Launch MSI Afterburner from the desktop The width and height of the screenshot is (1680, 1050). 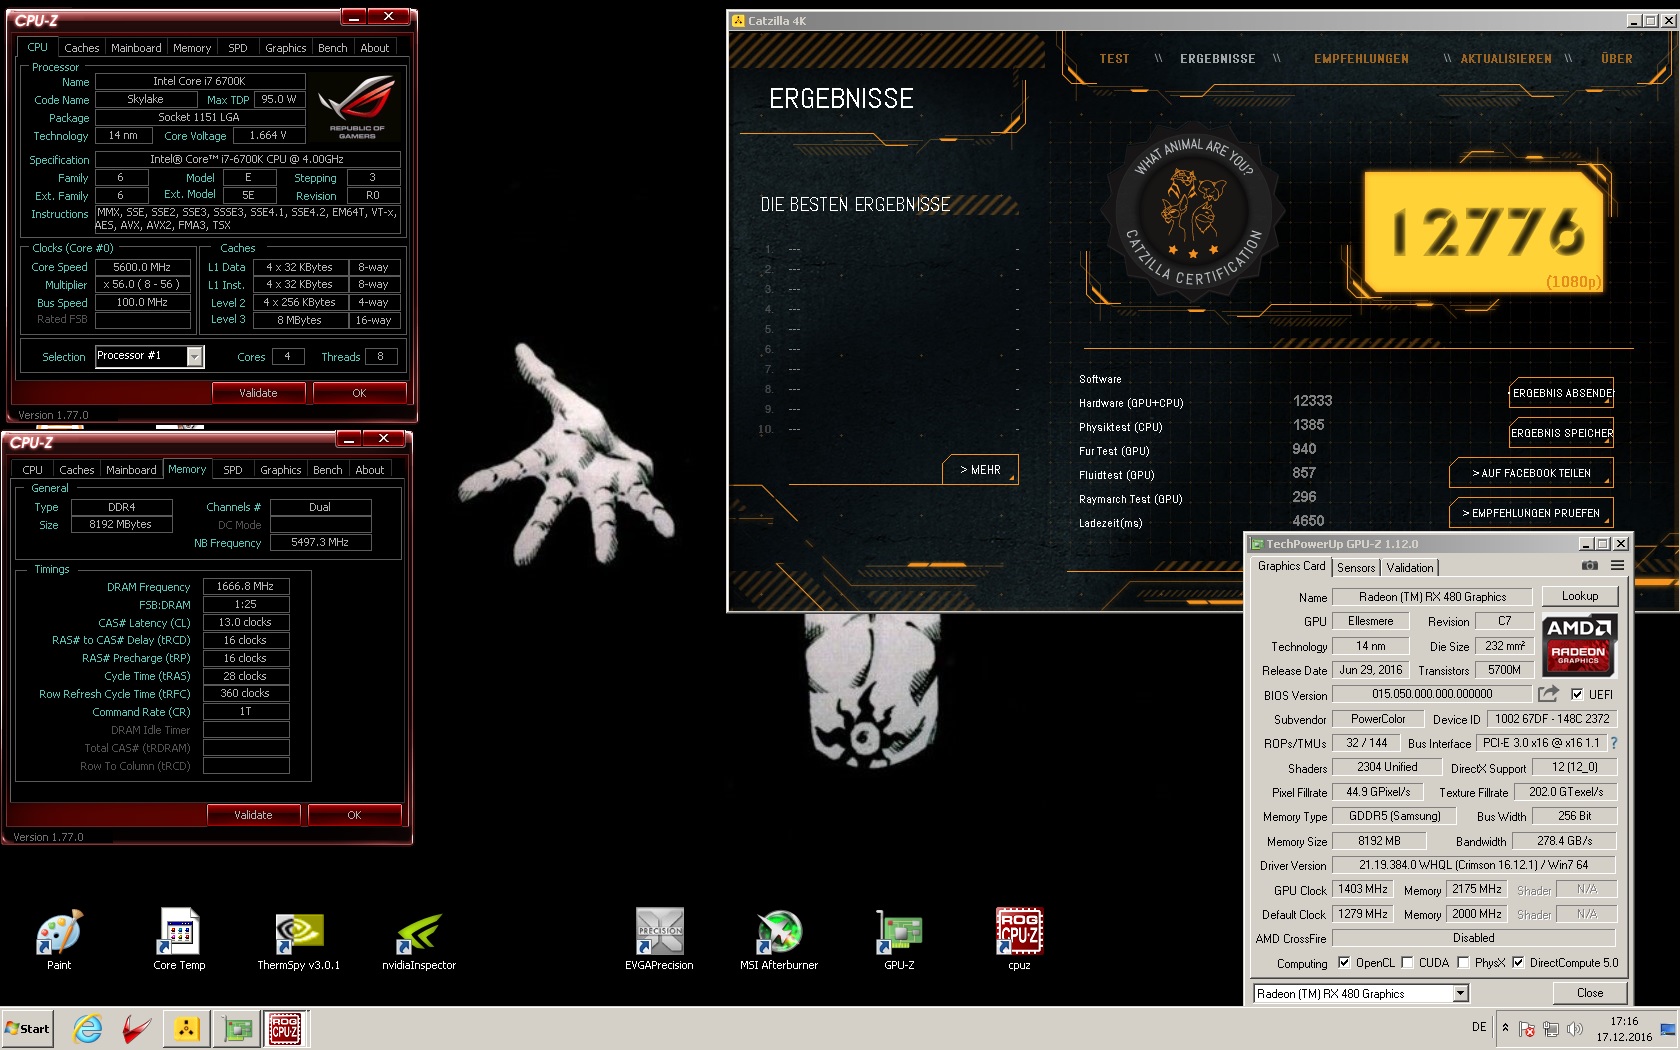pos(779,939)
